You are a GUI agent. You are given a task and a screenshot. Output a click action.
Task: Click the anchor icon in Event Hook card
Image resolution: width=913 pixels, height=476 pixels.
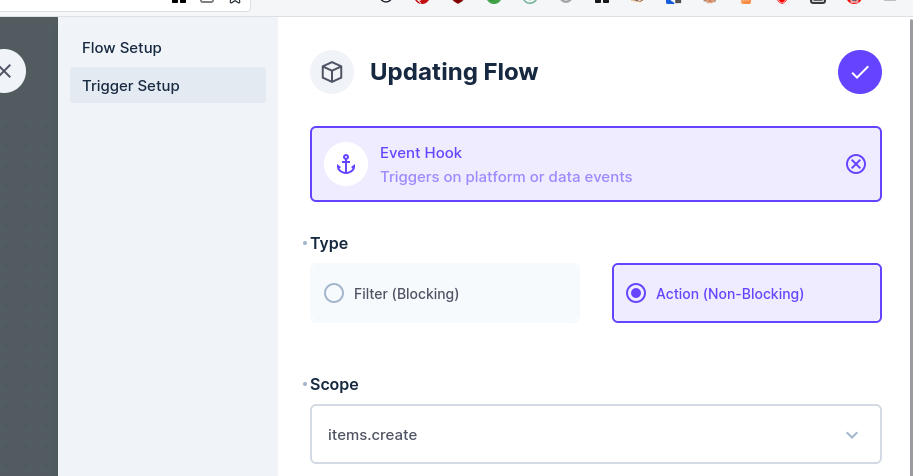click(x=346, y=164)
